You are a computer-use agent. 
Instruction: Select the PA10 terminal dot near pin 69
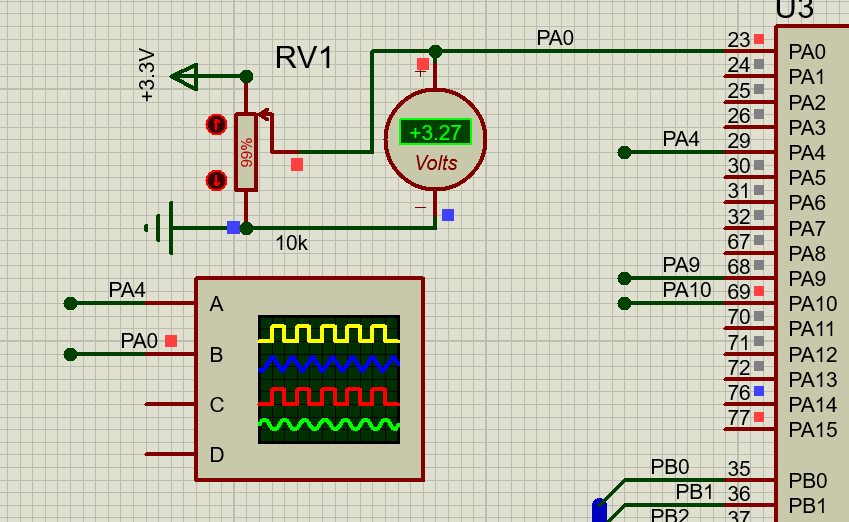[624, 303]
